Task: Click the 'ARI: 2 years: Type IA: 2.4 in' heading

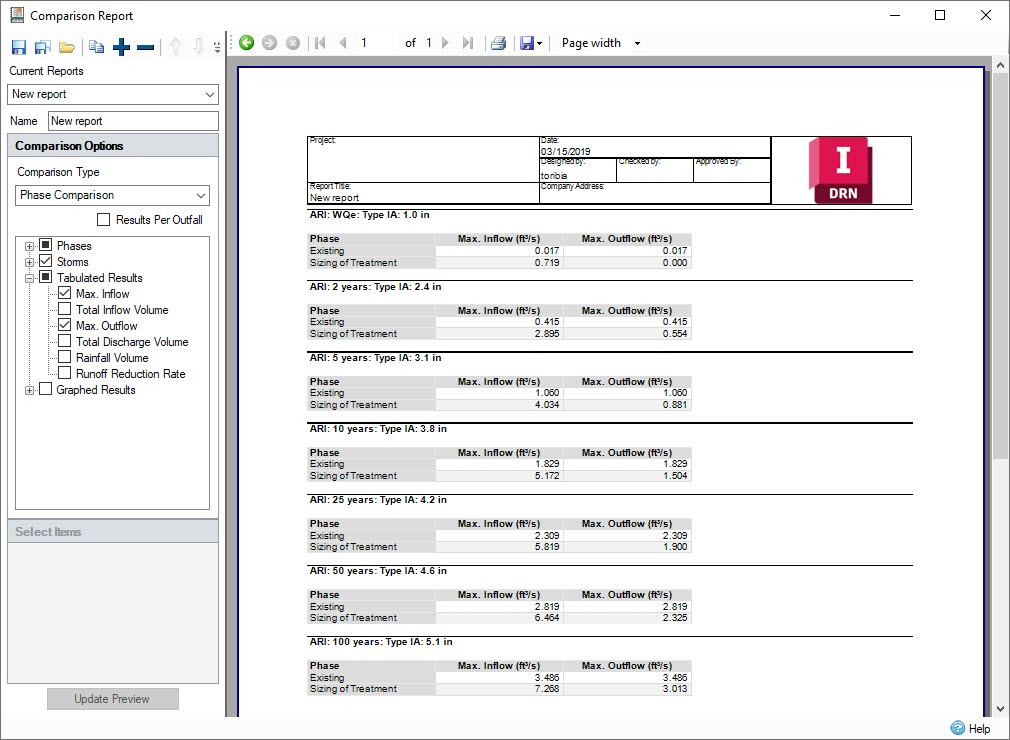Action: click(375, 287)
